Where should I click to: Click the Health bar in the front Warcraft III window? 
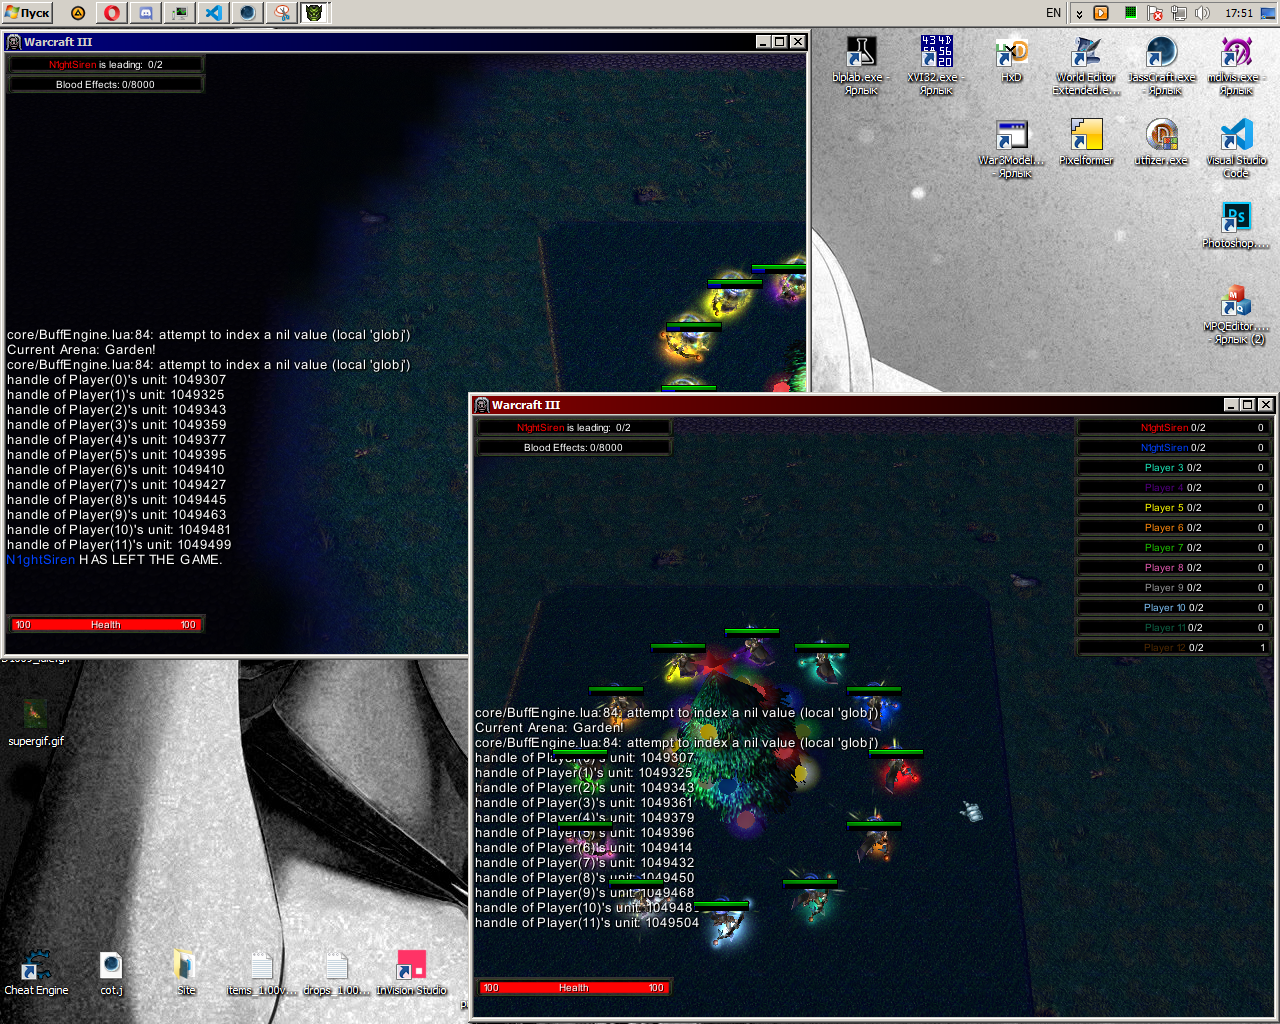(x=573, y=988)
